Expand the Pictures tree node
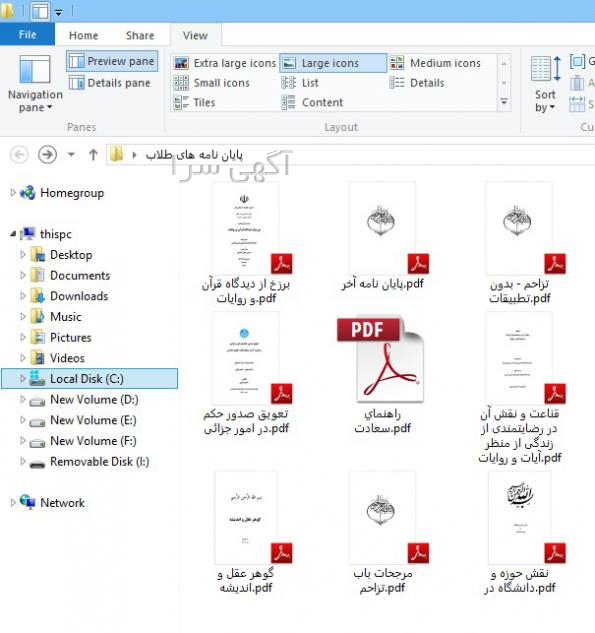The image size is (595, 633). [x=23, y=337]
